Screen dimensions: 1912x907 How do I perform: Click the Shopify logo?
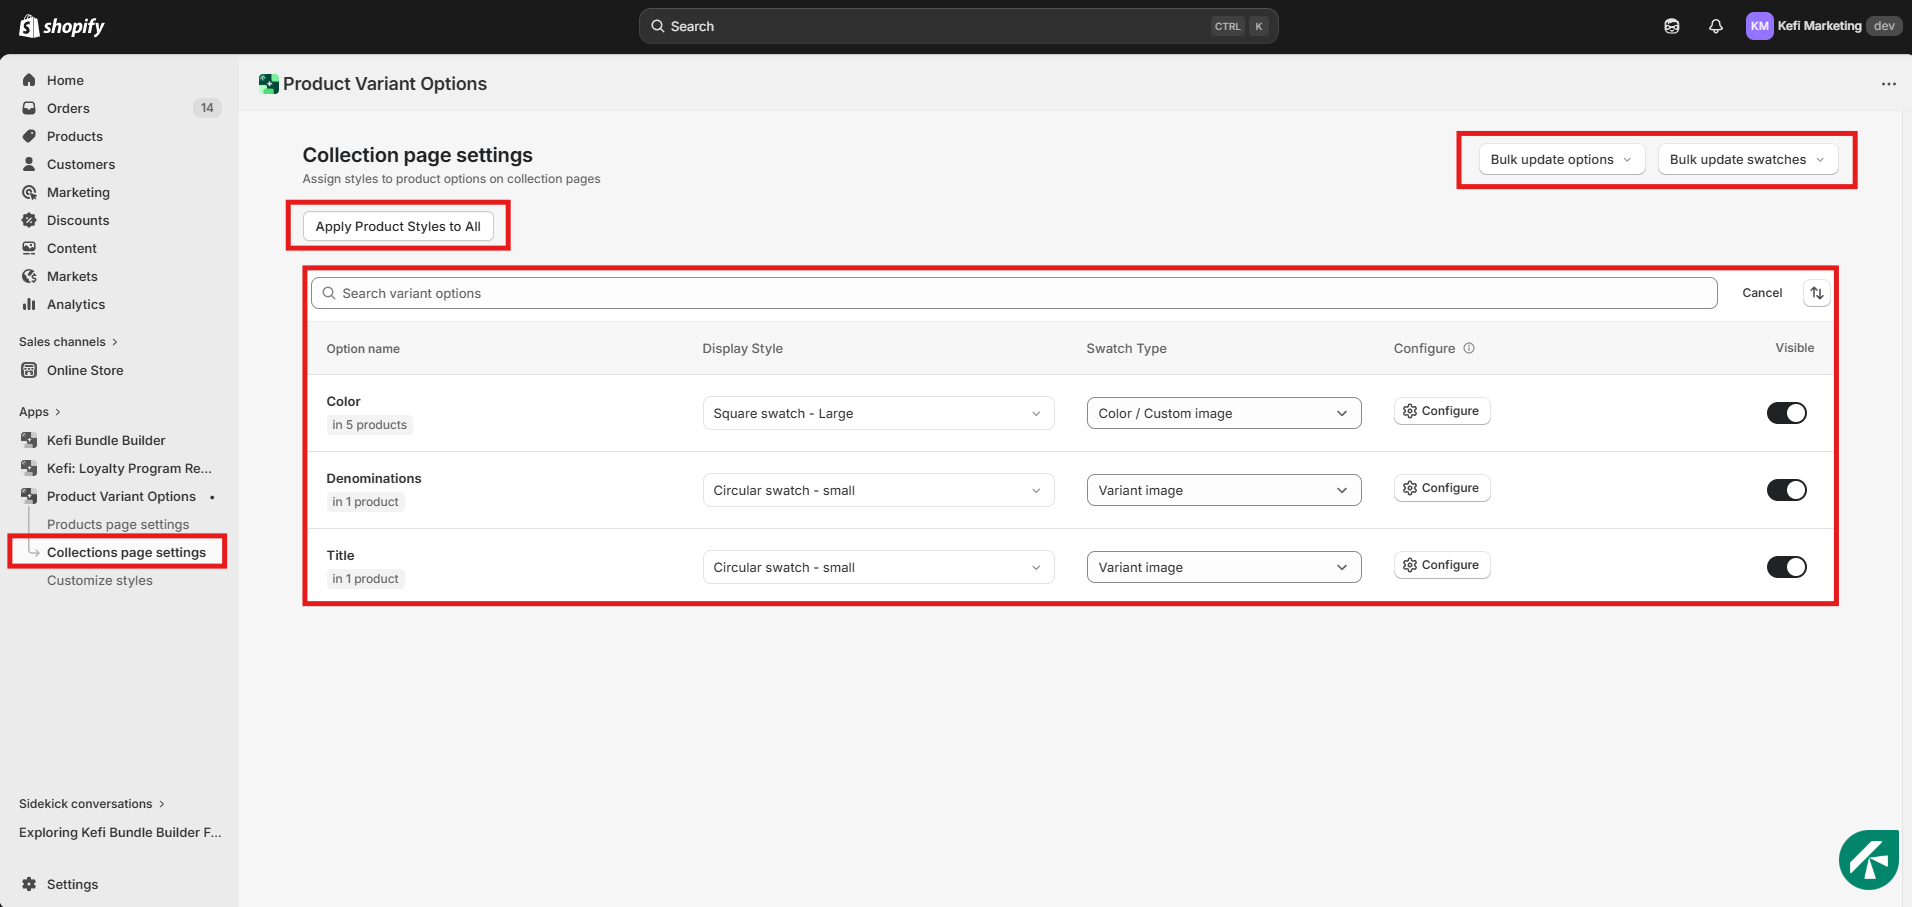click(x=62, y=26)
